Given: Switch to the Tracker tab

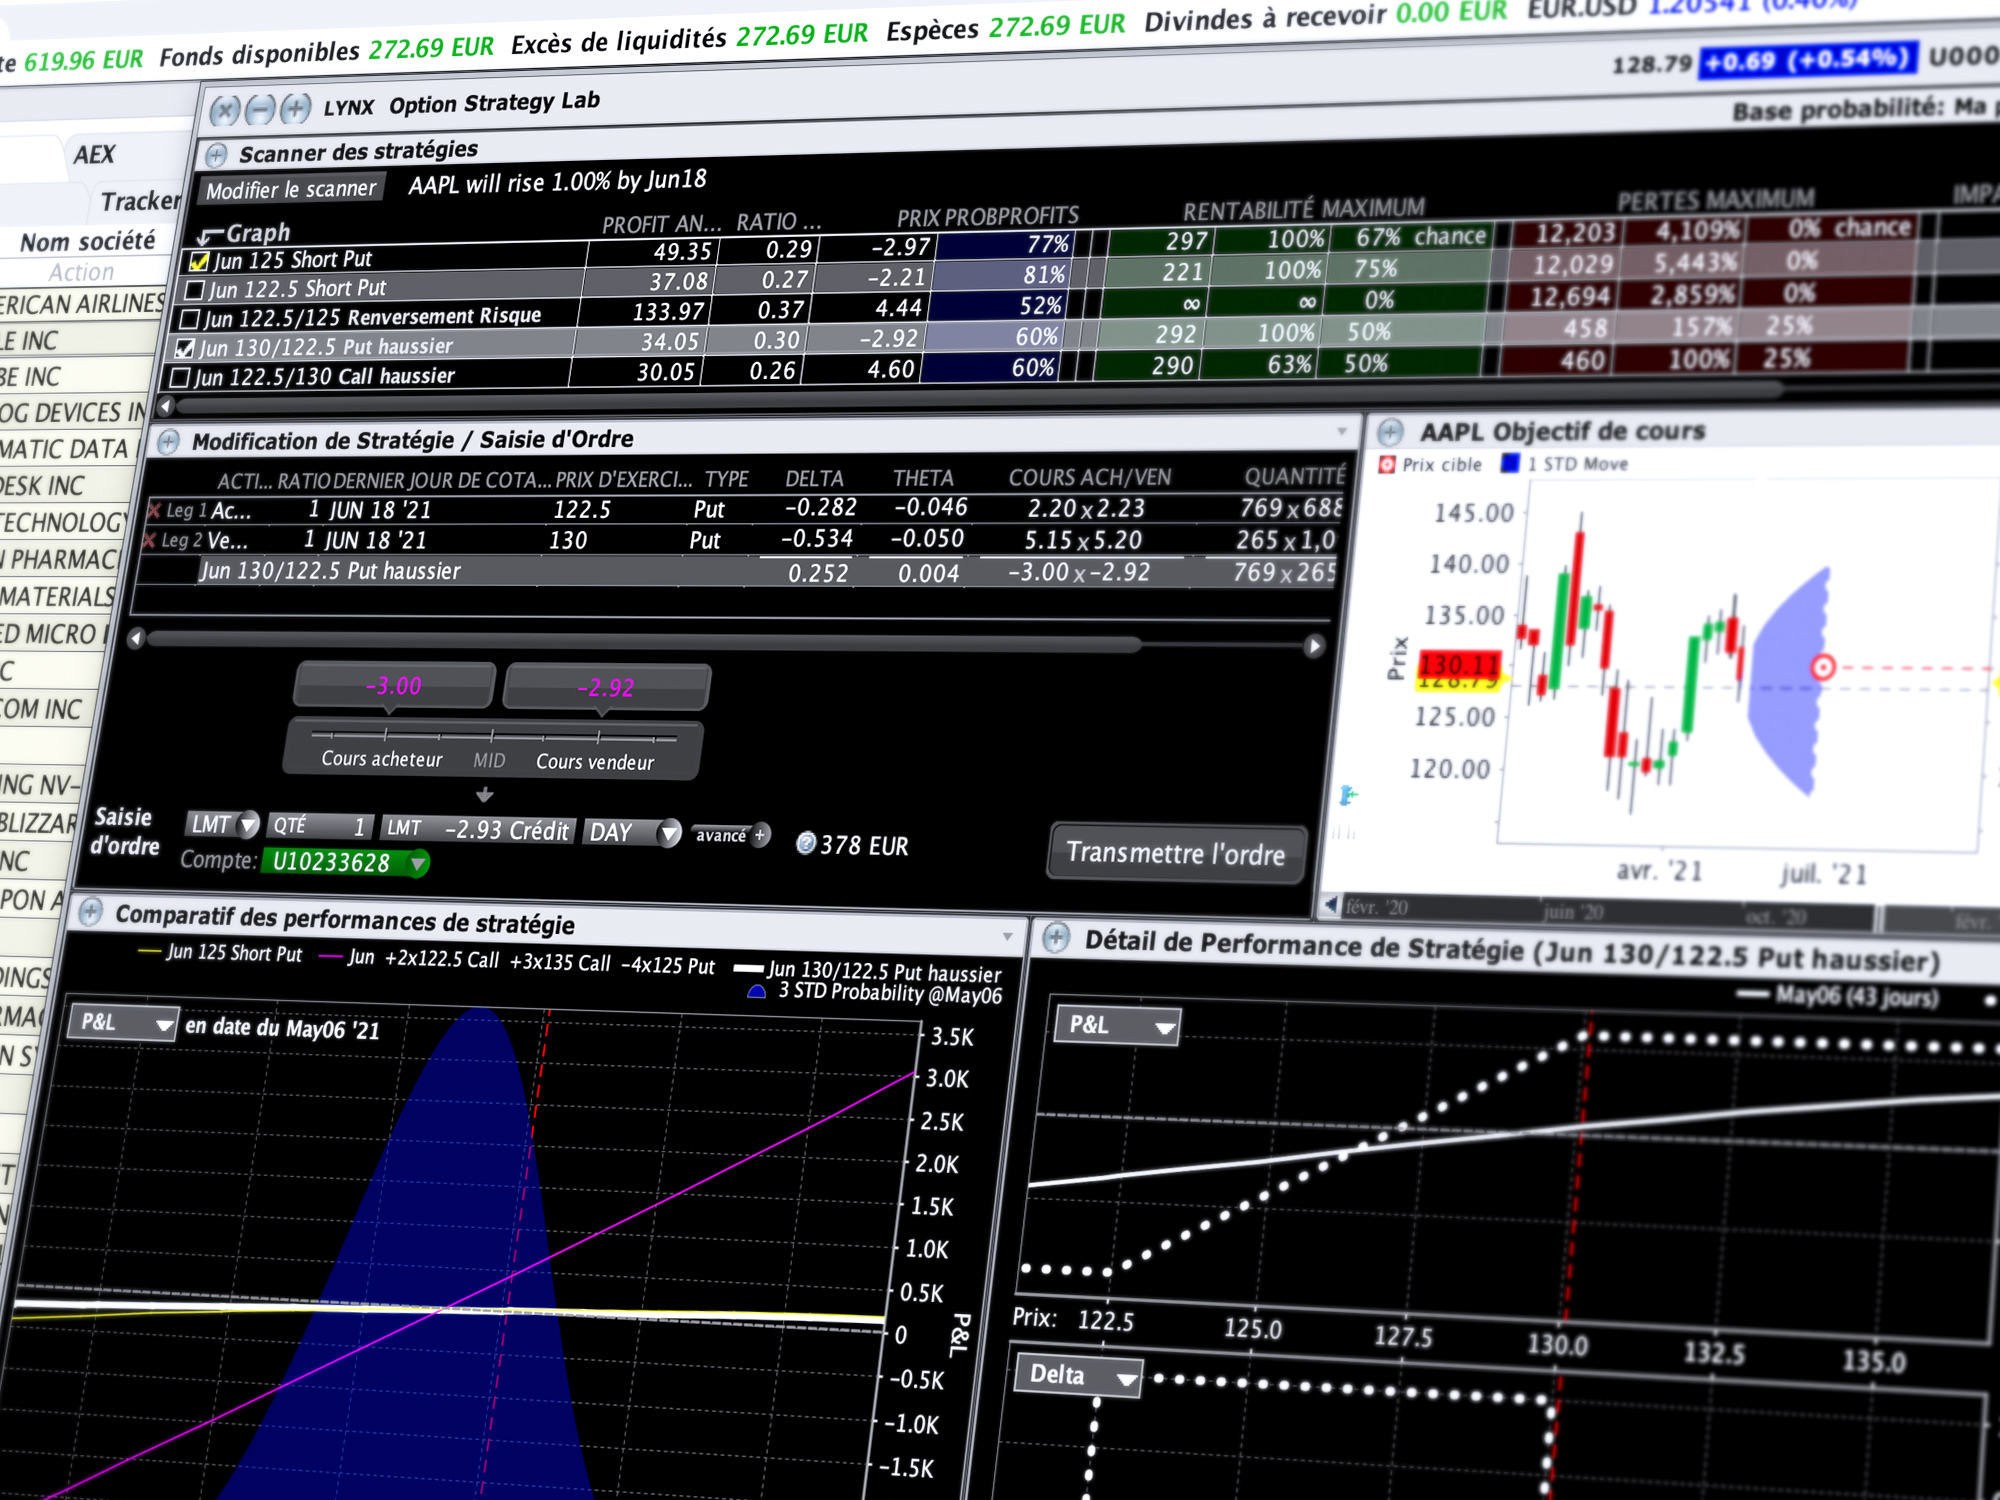Looking at the screenshot, I should coord(141,202).
